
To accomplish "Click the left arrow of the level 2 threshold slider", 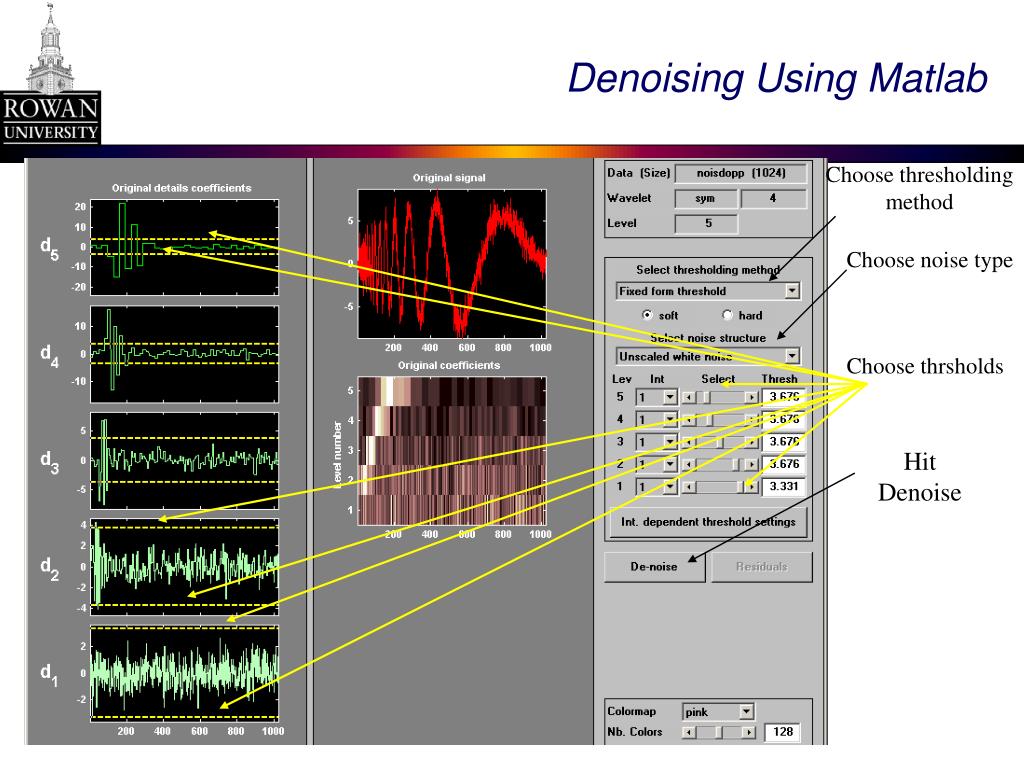I will (x=688, y=464).
